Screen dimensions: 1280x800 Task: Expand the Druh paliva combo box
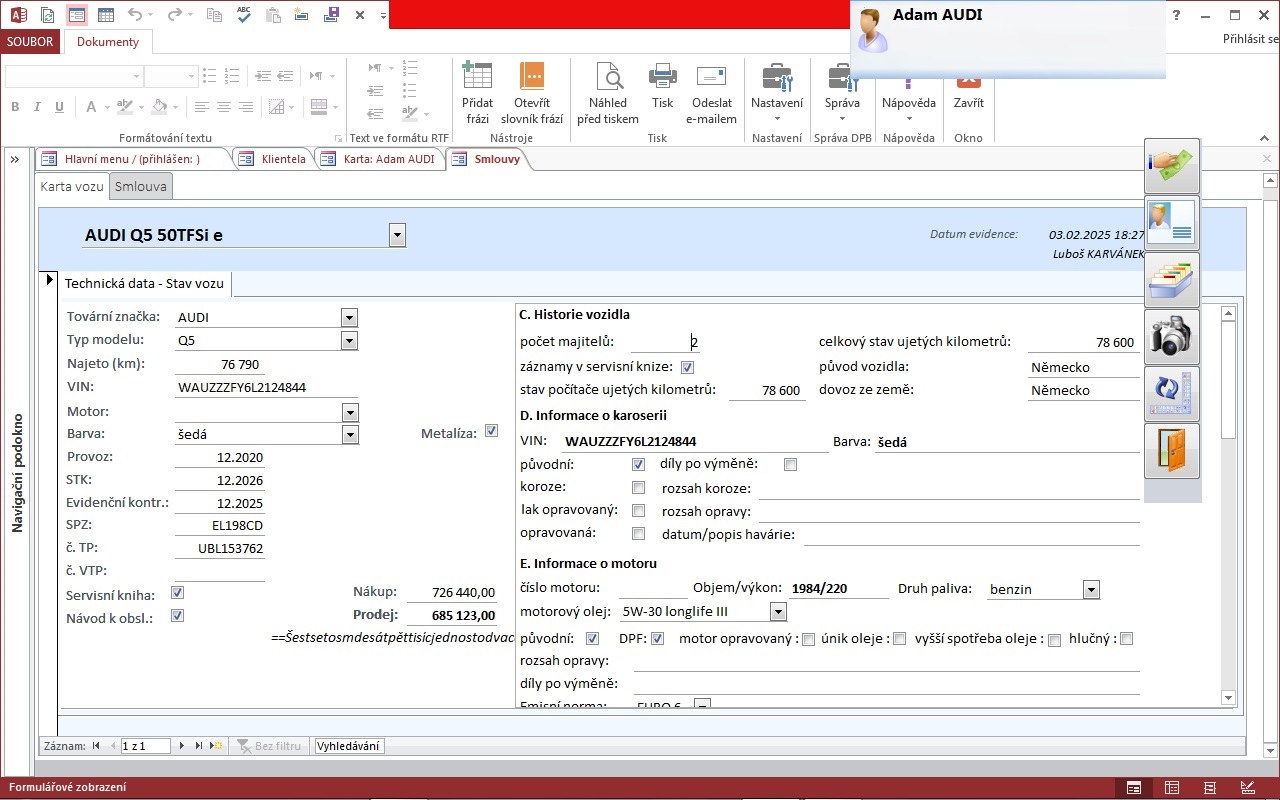point(1091,589)
